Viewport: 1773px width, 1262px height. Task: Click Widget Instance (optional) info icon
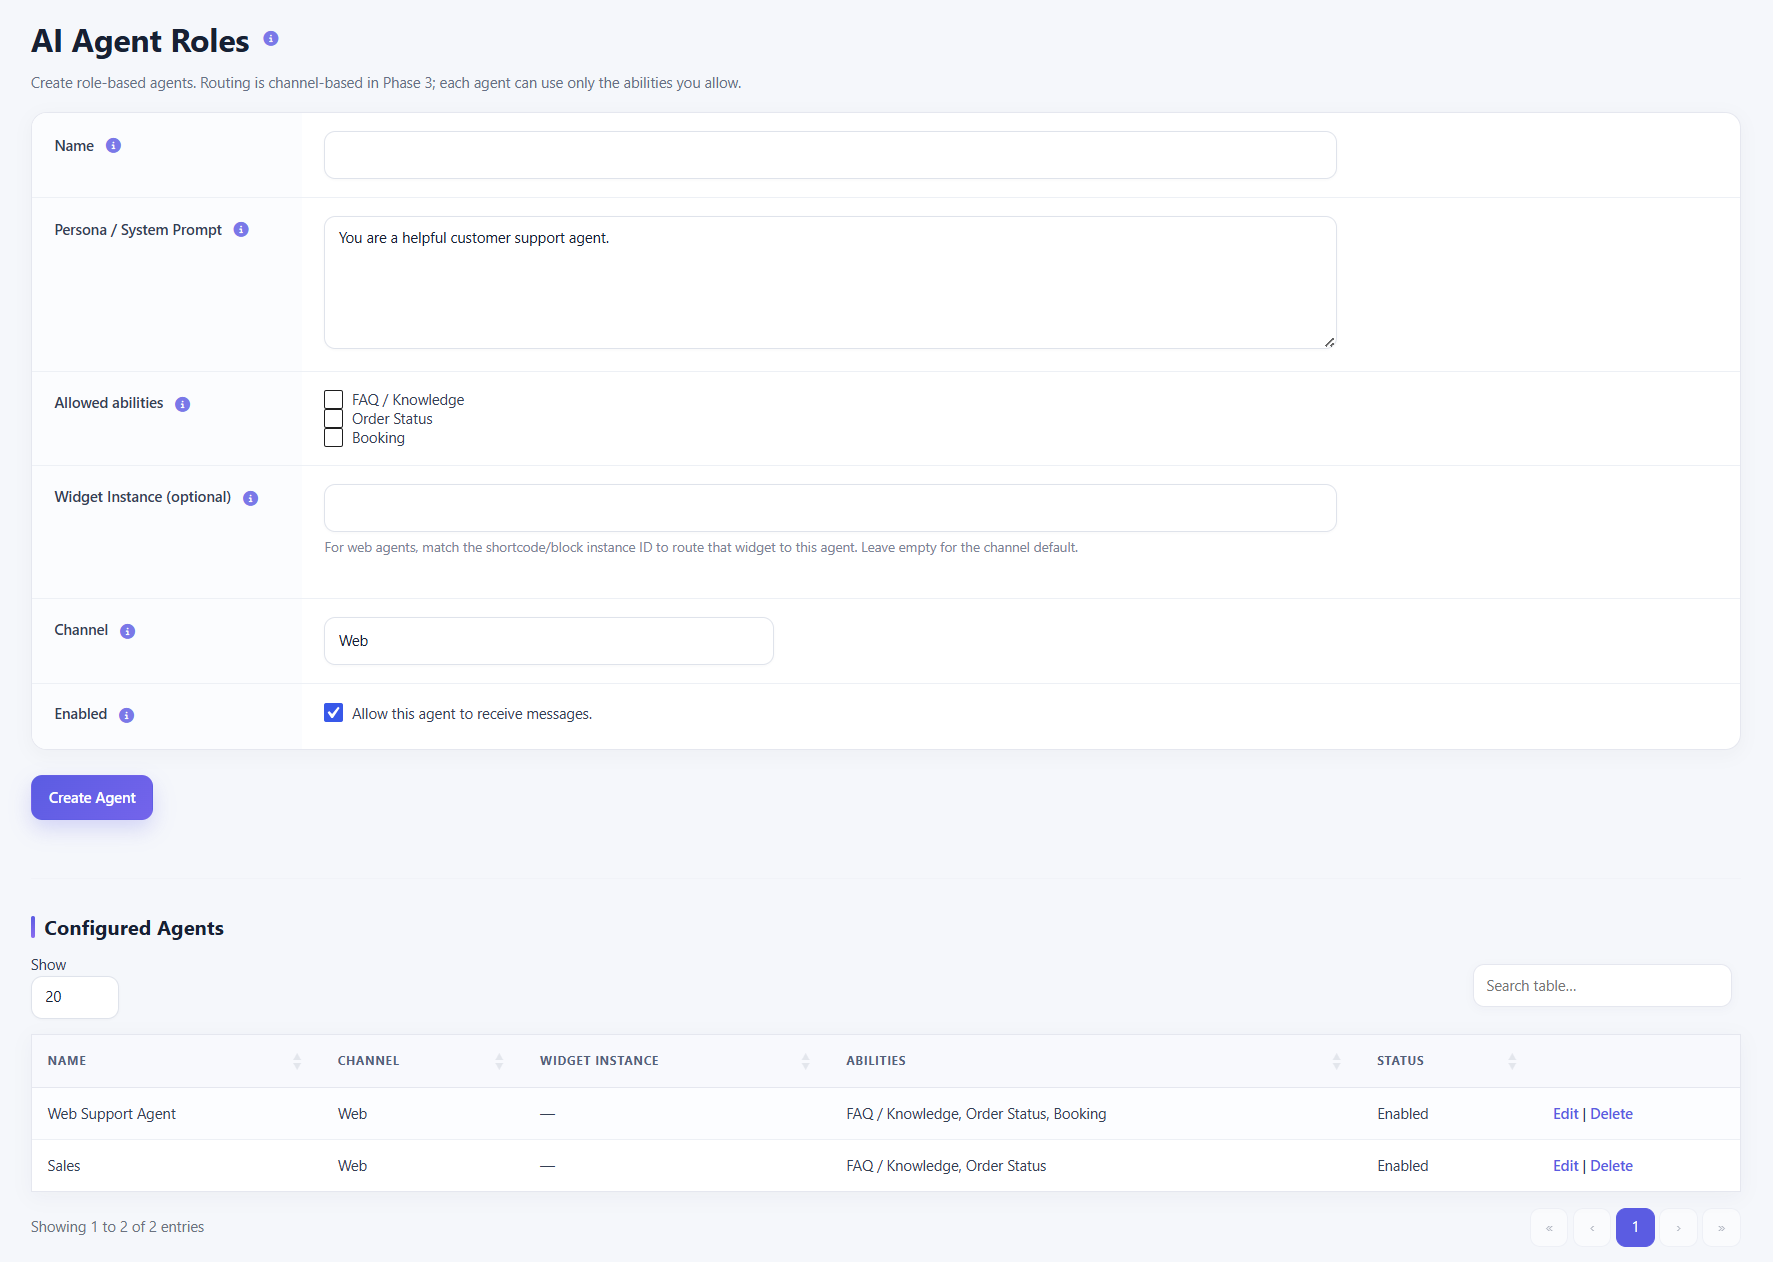251,498
